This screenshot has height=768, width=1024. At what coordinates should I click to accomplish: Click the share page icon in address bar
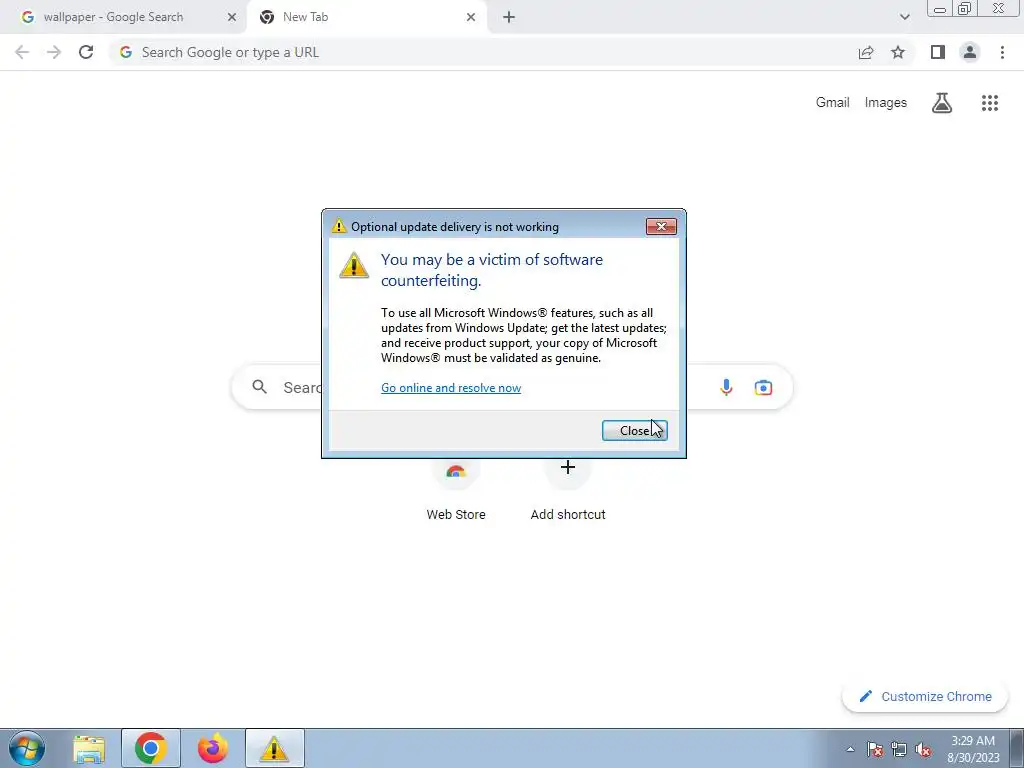[x=866, y=52]
